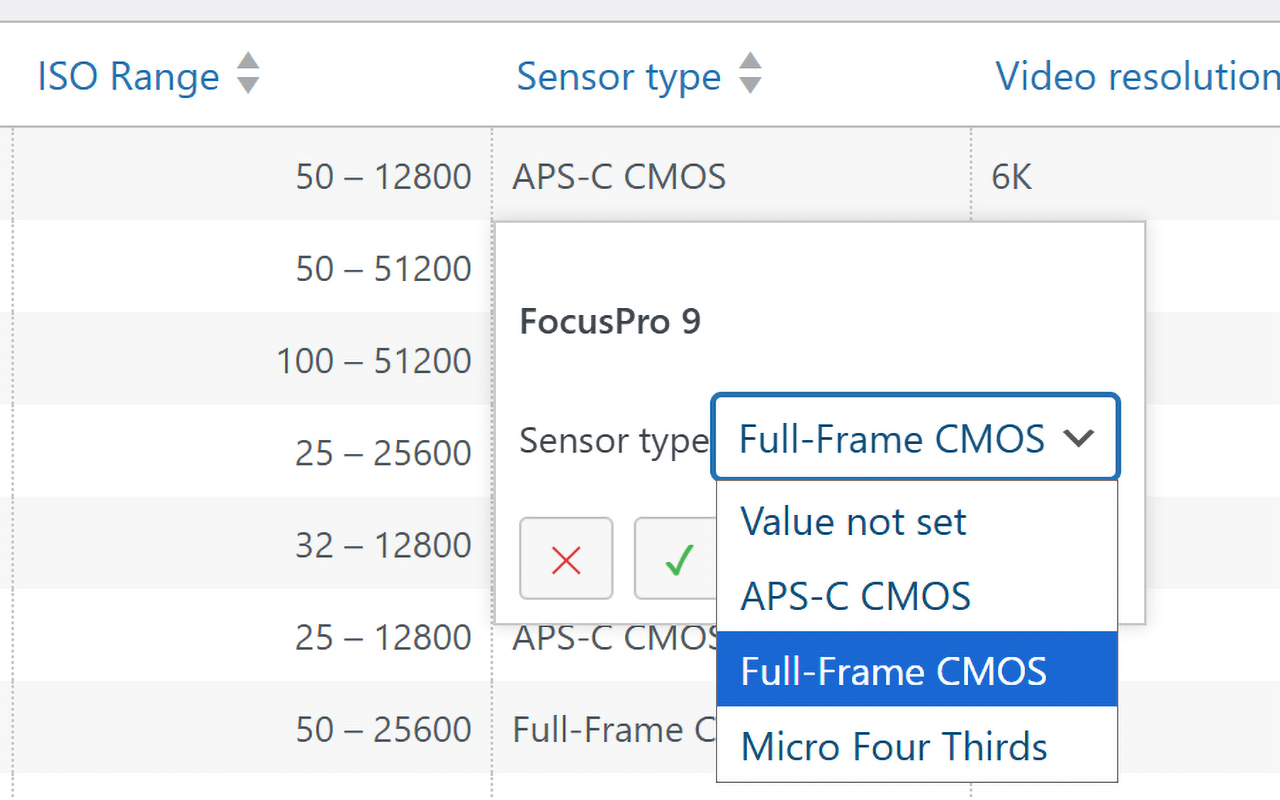Click the "100 – 51200" ISO cell
The image size is (1280, 800).
[x=374, y=361]
